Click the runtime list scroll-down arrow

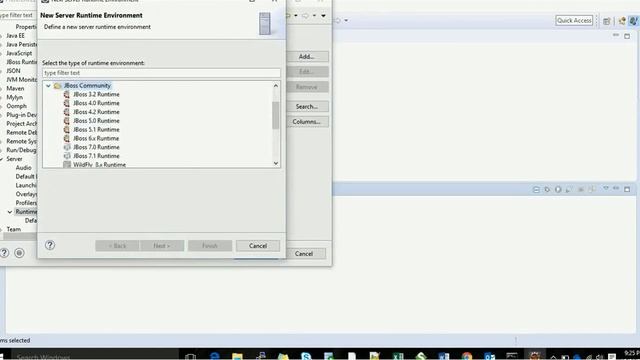[x=276, y=163]
